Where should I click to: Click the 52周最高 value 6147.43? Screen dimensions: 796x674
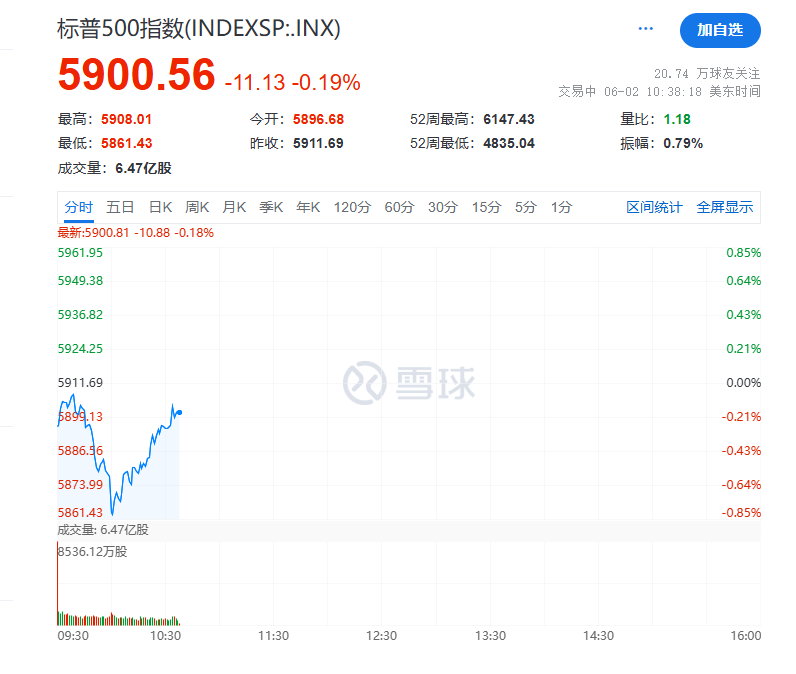point(509,119)
